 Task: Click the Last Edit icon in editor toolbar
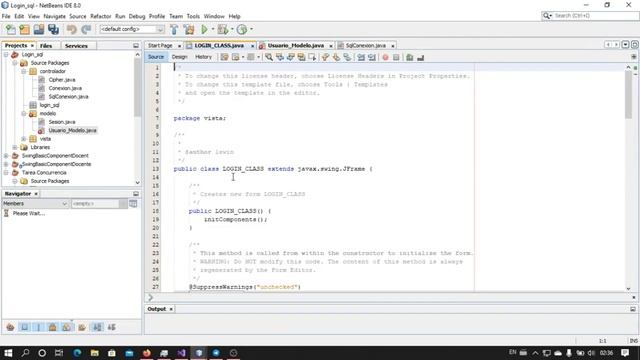224,57
